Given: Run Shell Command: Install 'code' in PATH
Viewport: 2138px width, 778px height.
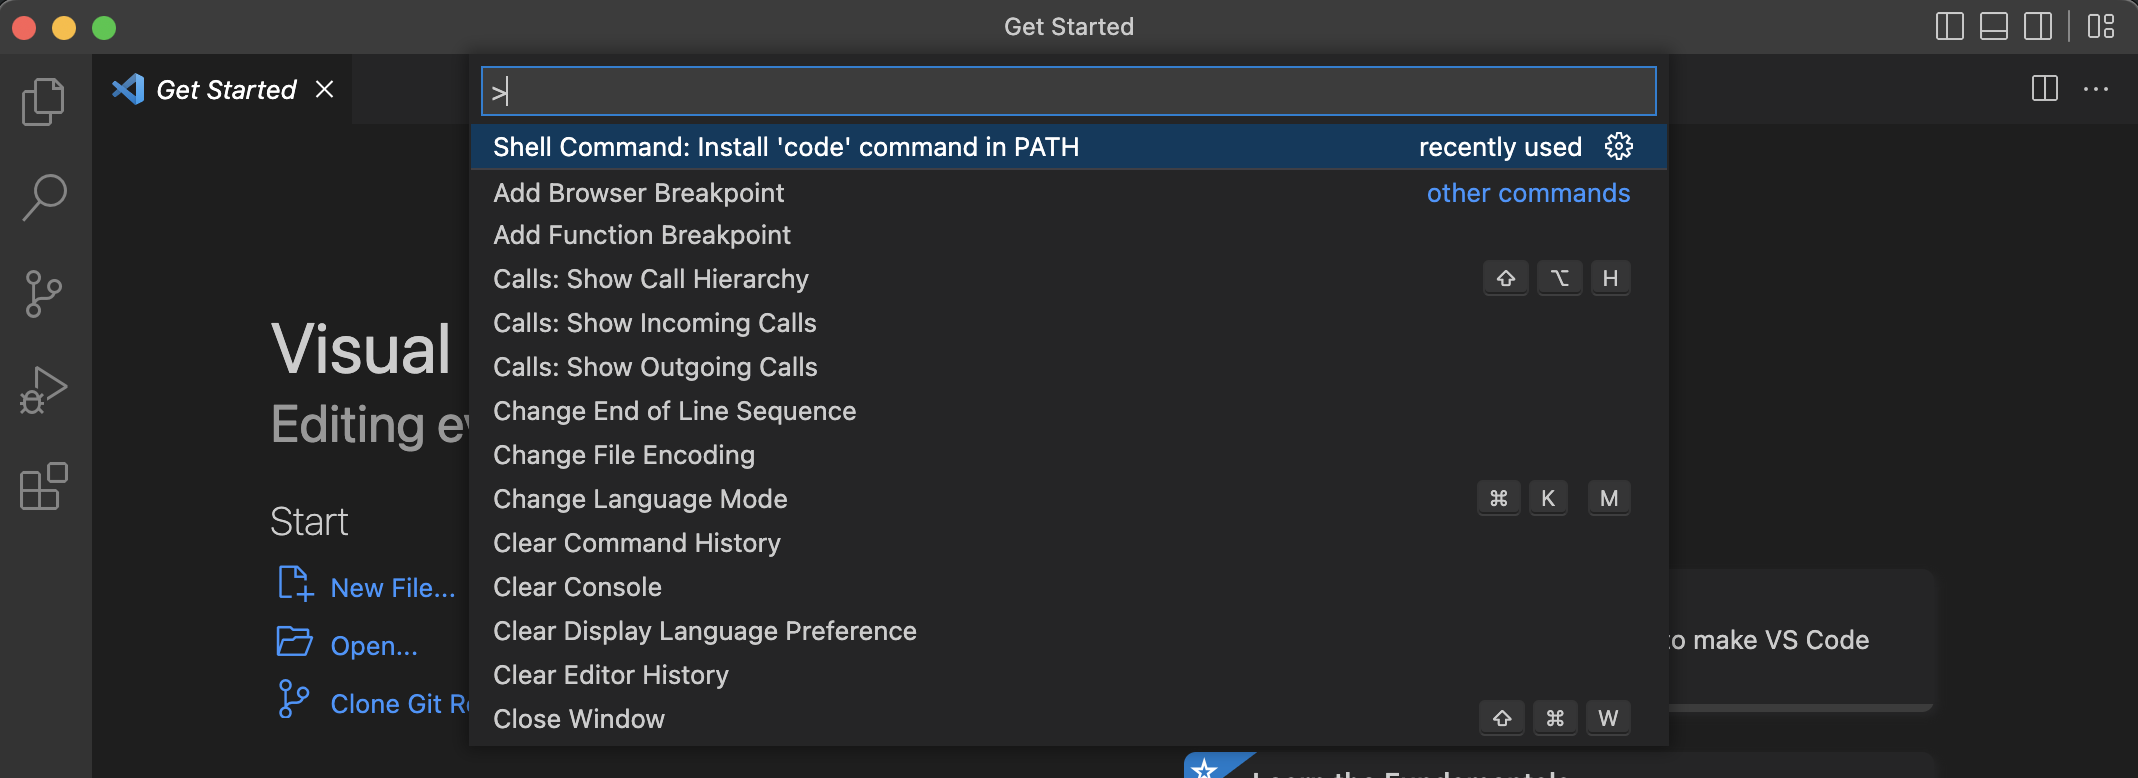Looking at the screenshot, I should 1069,147.
